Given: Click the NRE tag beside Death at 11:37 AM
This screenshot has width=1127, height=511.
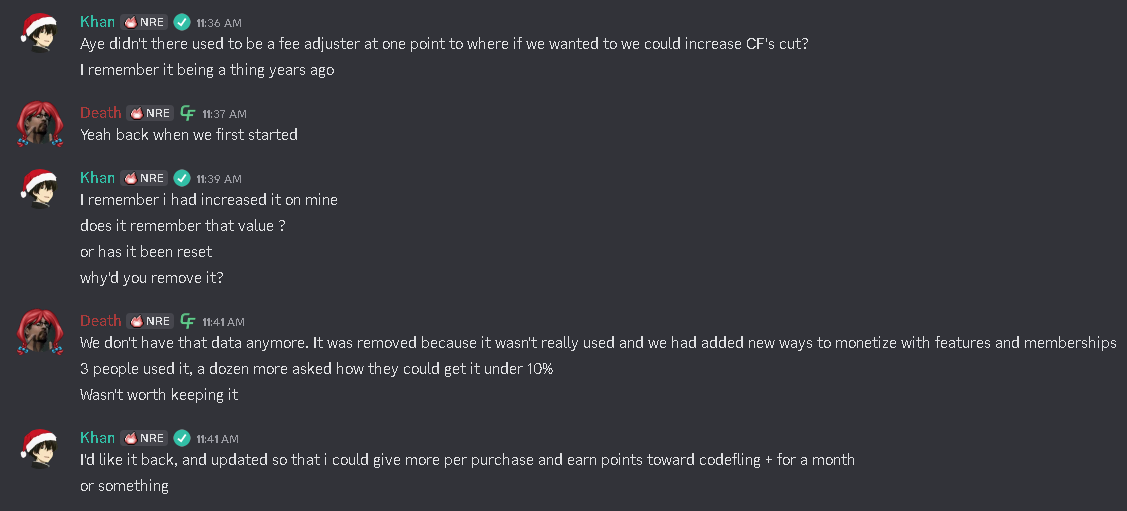Looking at the screenshot, I should pyautogui.click(x=149, y=114).
